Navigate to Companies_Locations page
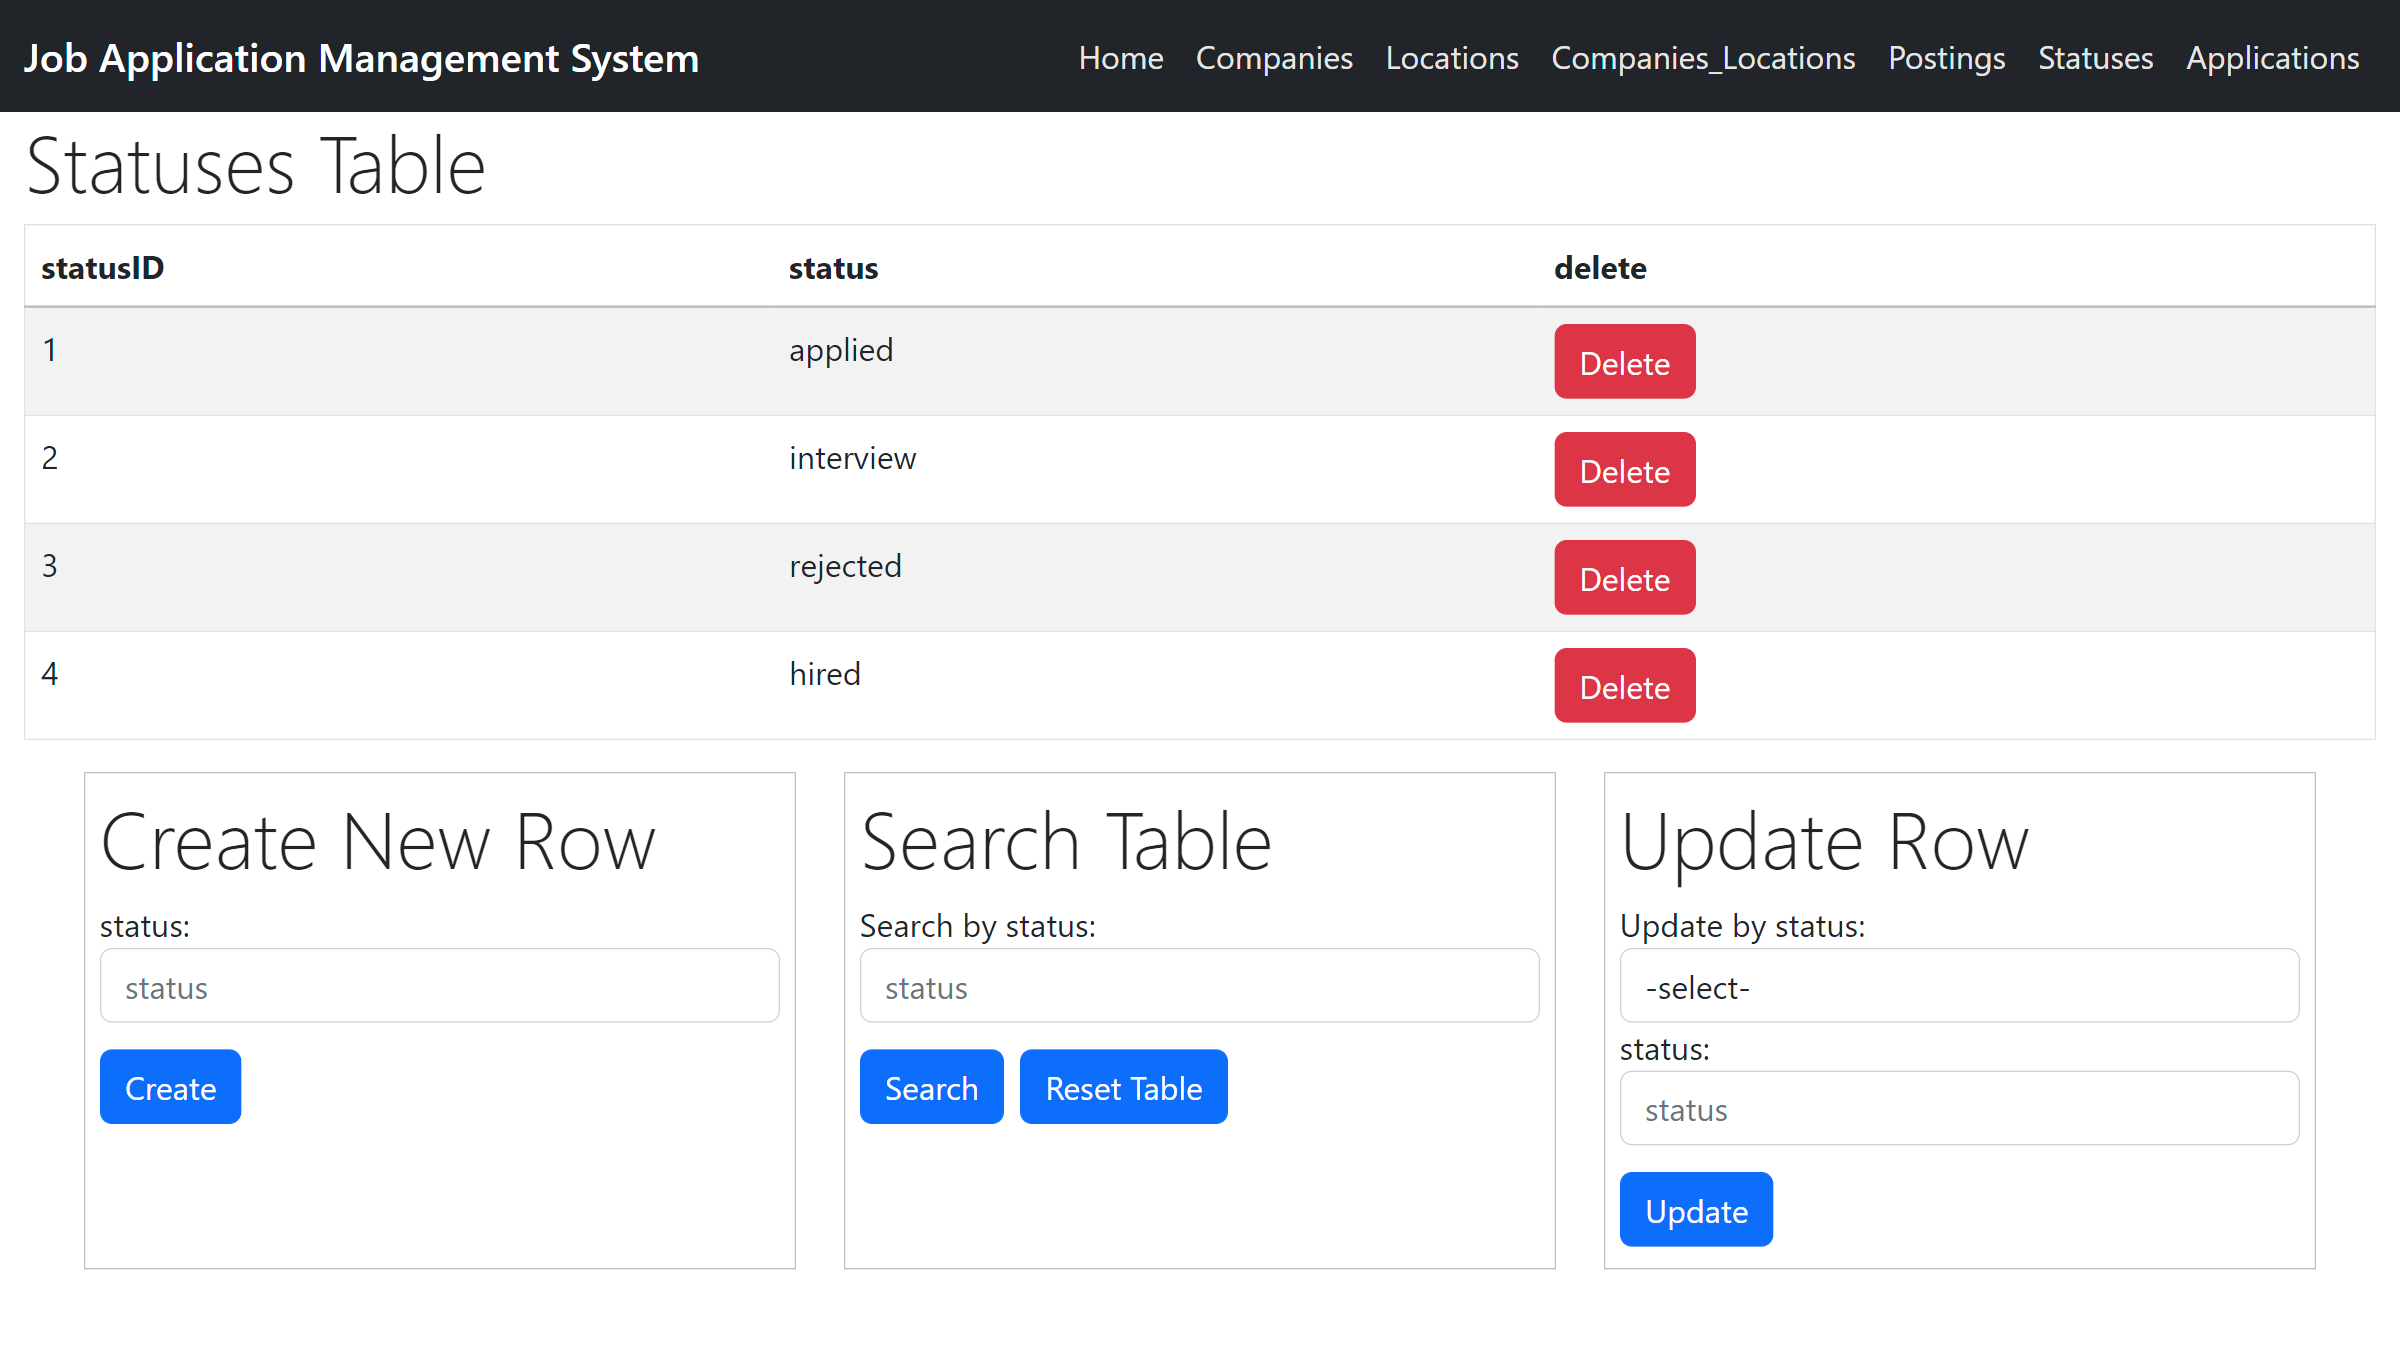2400x1368 pixels. point(1703,57)
